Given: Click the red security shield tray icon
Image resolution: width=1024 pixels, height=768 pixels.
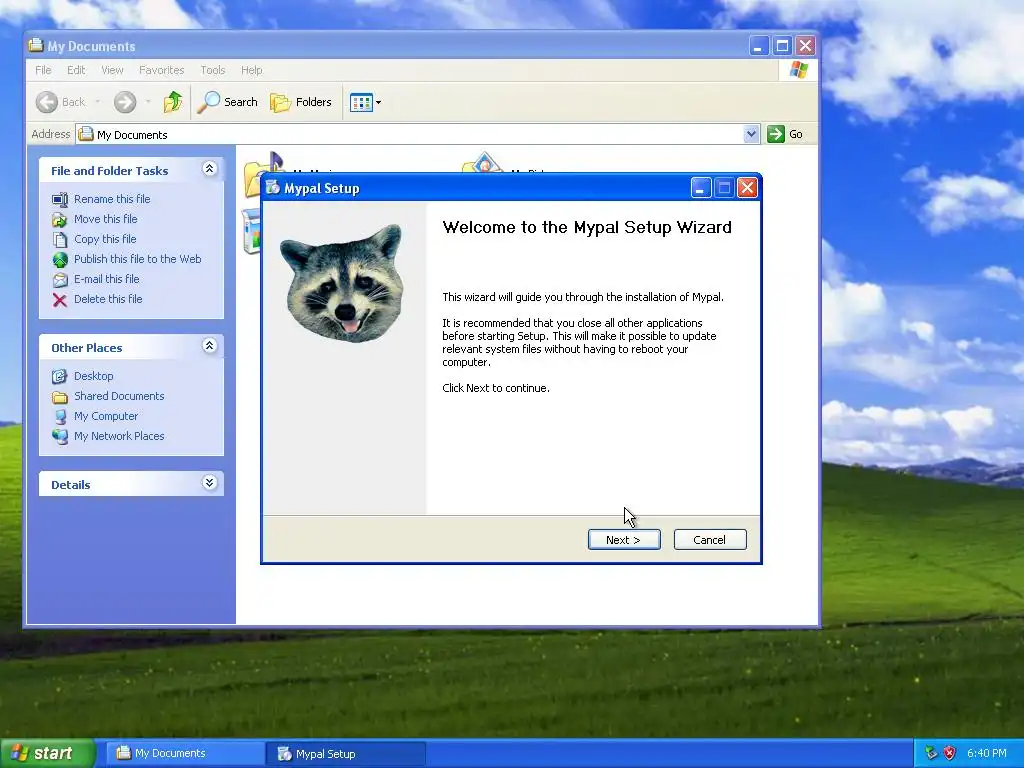Looking at the screenshot, I should [x=950, y=753].
